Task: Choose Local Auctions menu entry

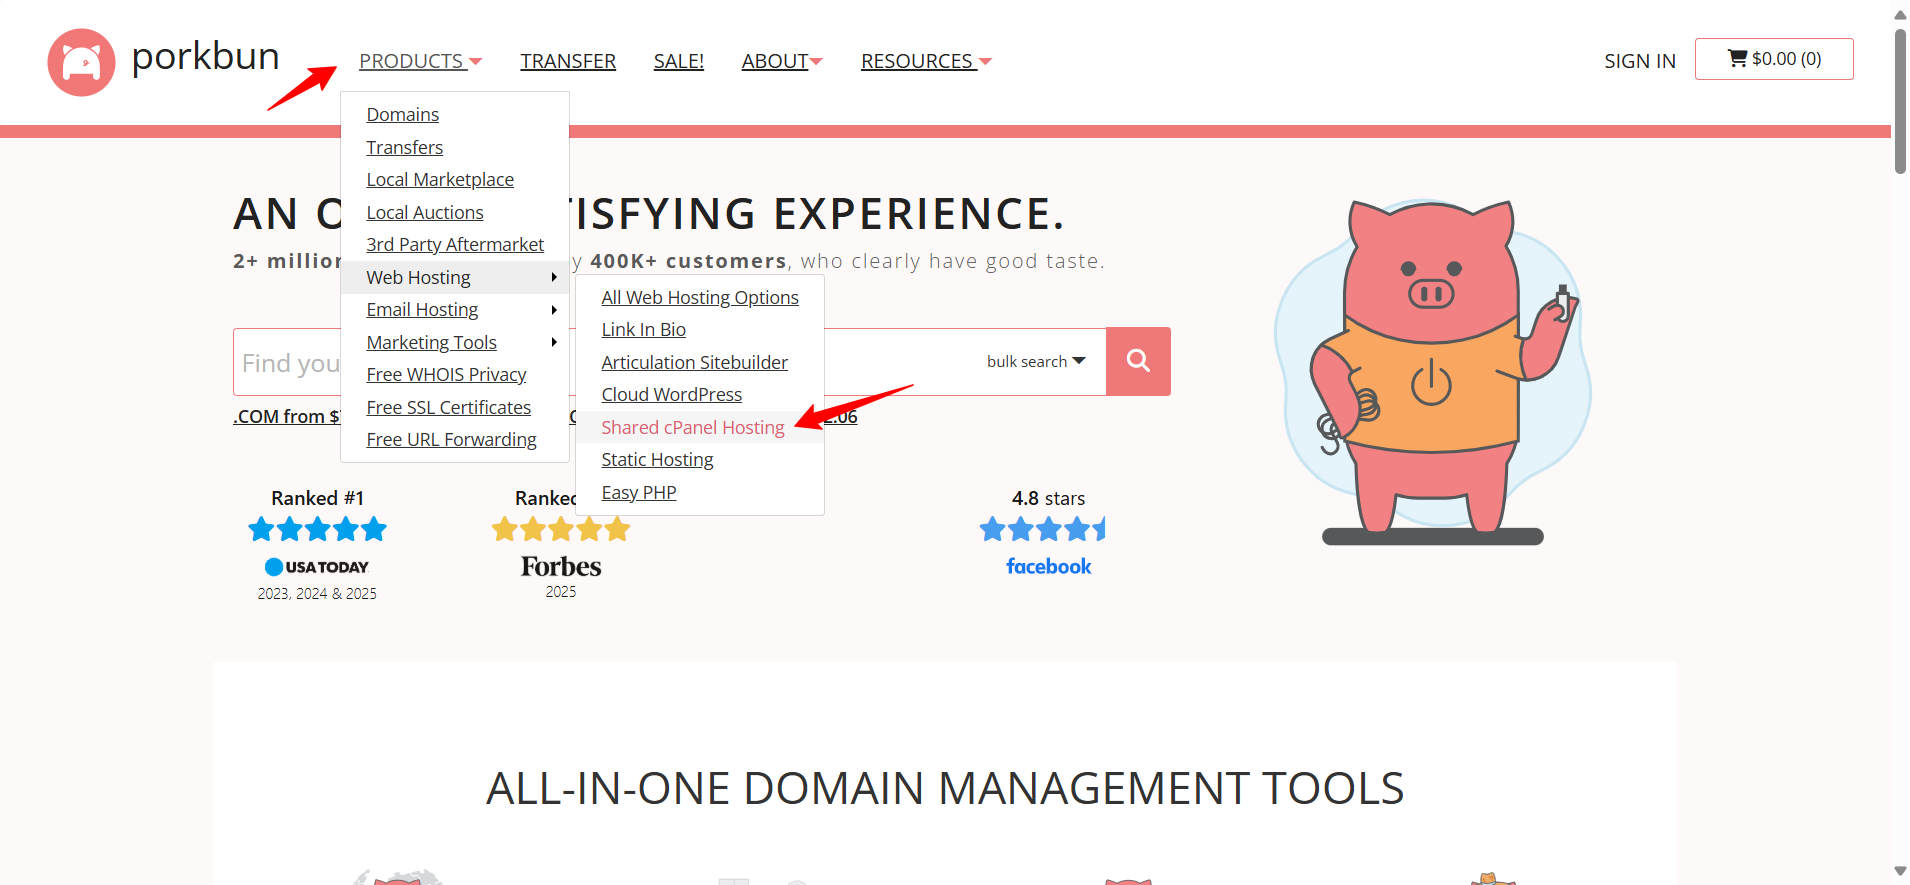Action: pyautogui.click(x=425, y=212)
